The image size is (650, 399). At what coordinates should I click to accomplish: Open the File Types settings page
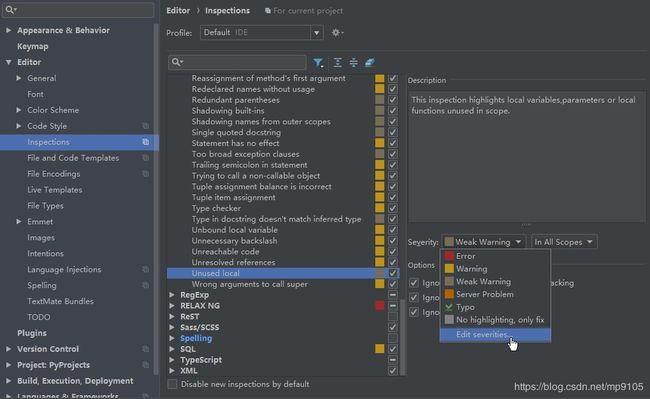click(x=45, y=206)
